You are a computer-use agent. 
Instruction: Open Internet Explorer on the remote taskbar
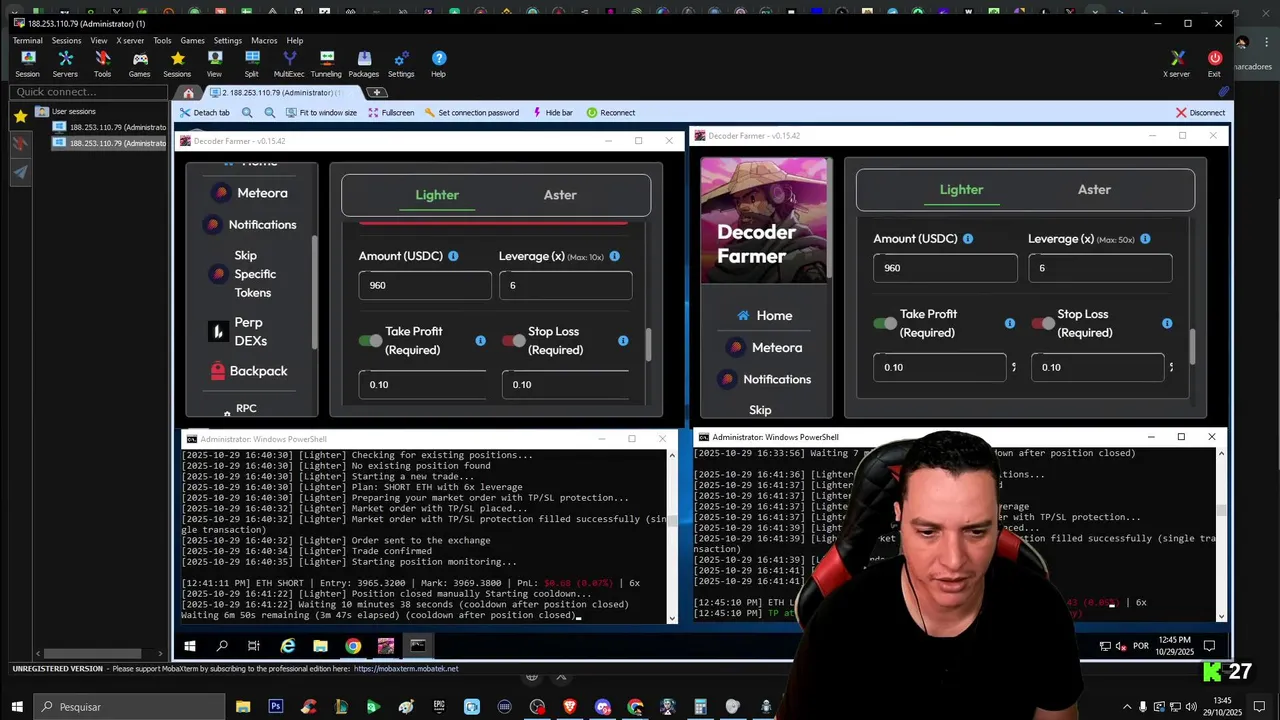point(288,646)
